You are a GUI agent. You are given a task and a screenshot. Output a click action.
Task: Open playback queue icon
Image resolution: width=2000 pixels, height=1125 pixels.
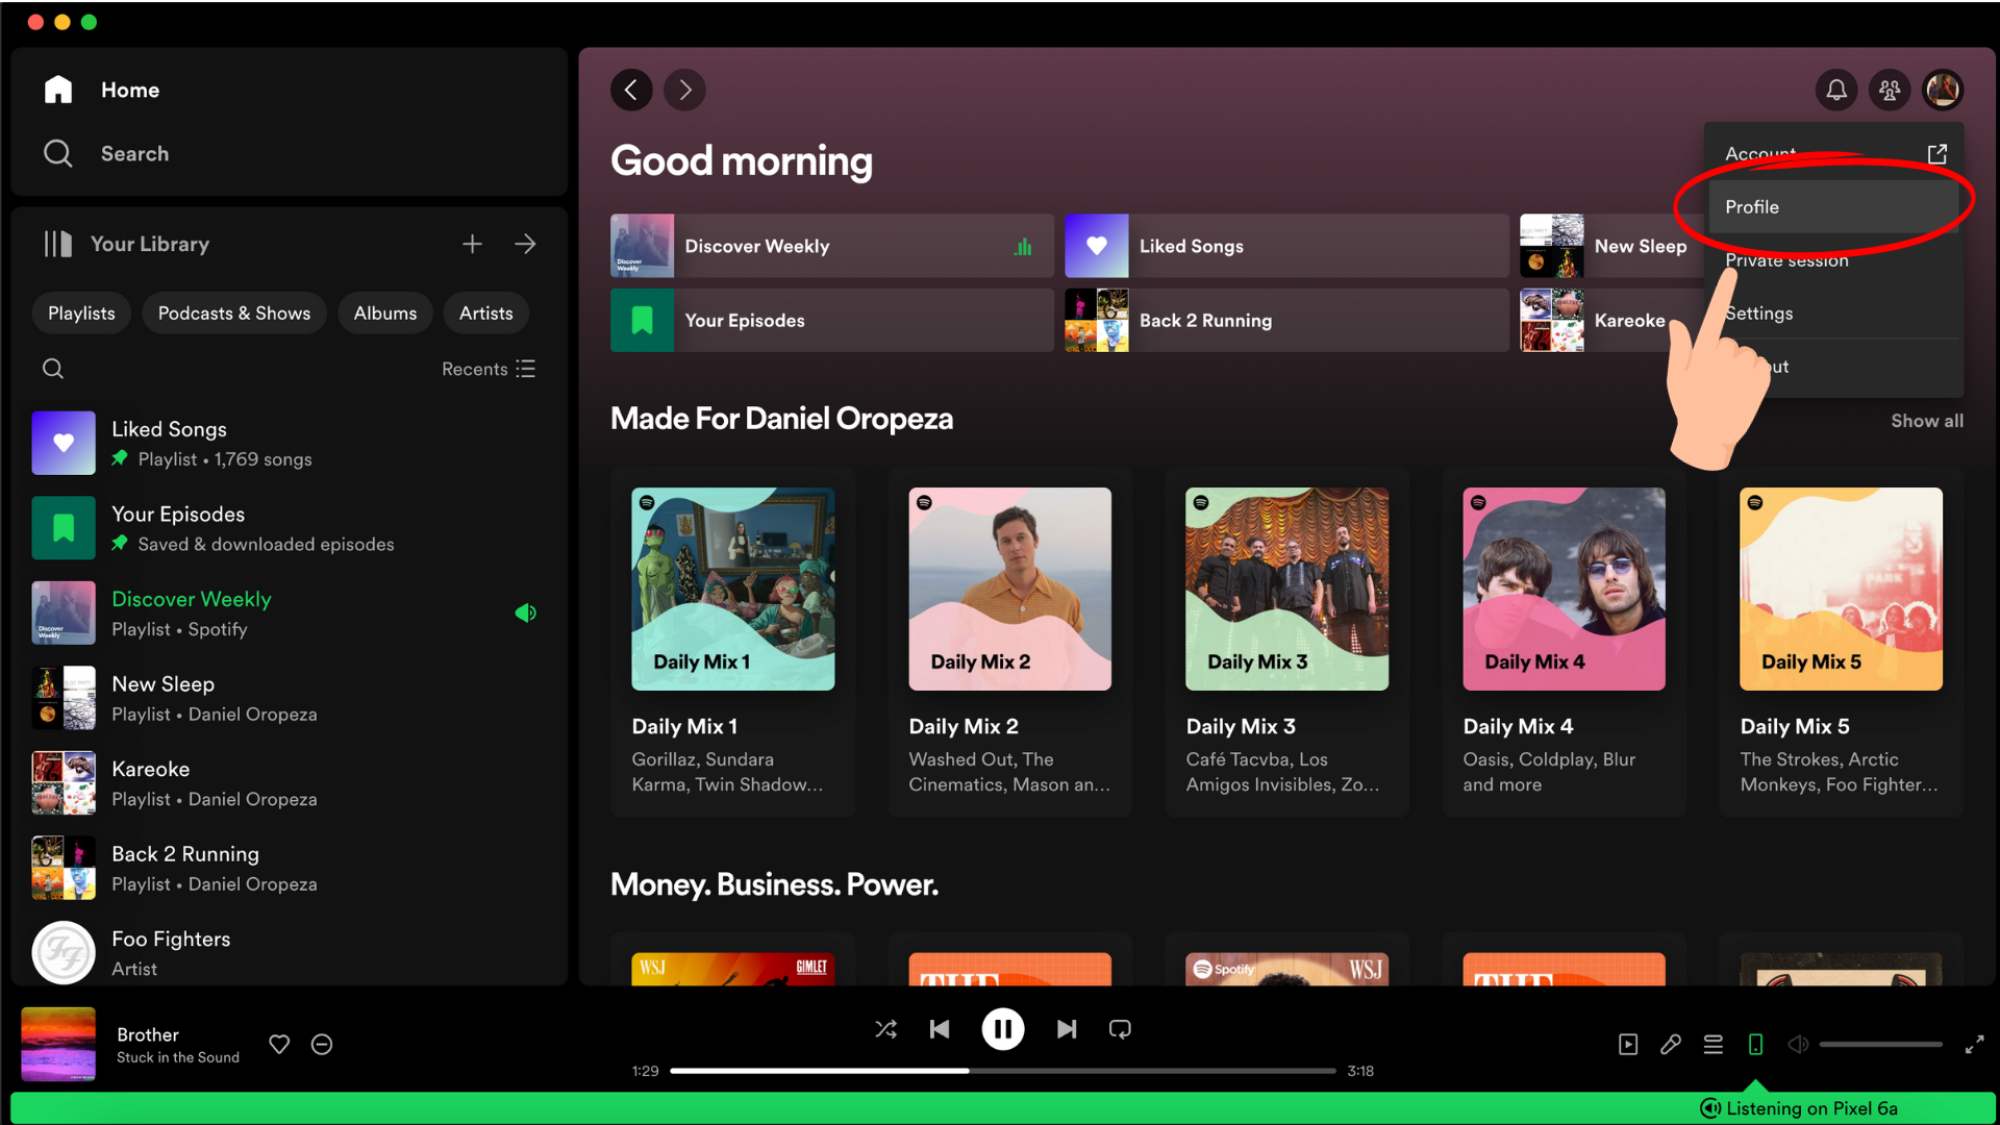1713,1044
